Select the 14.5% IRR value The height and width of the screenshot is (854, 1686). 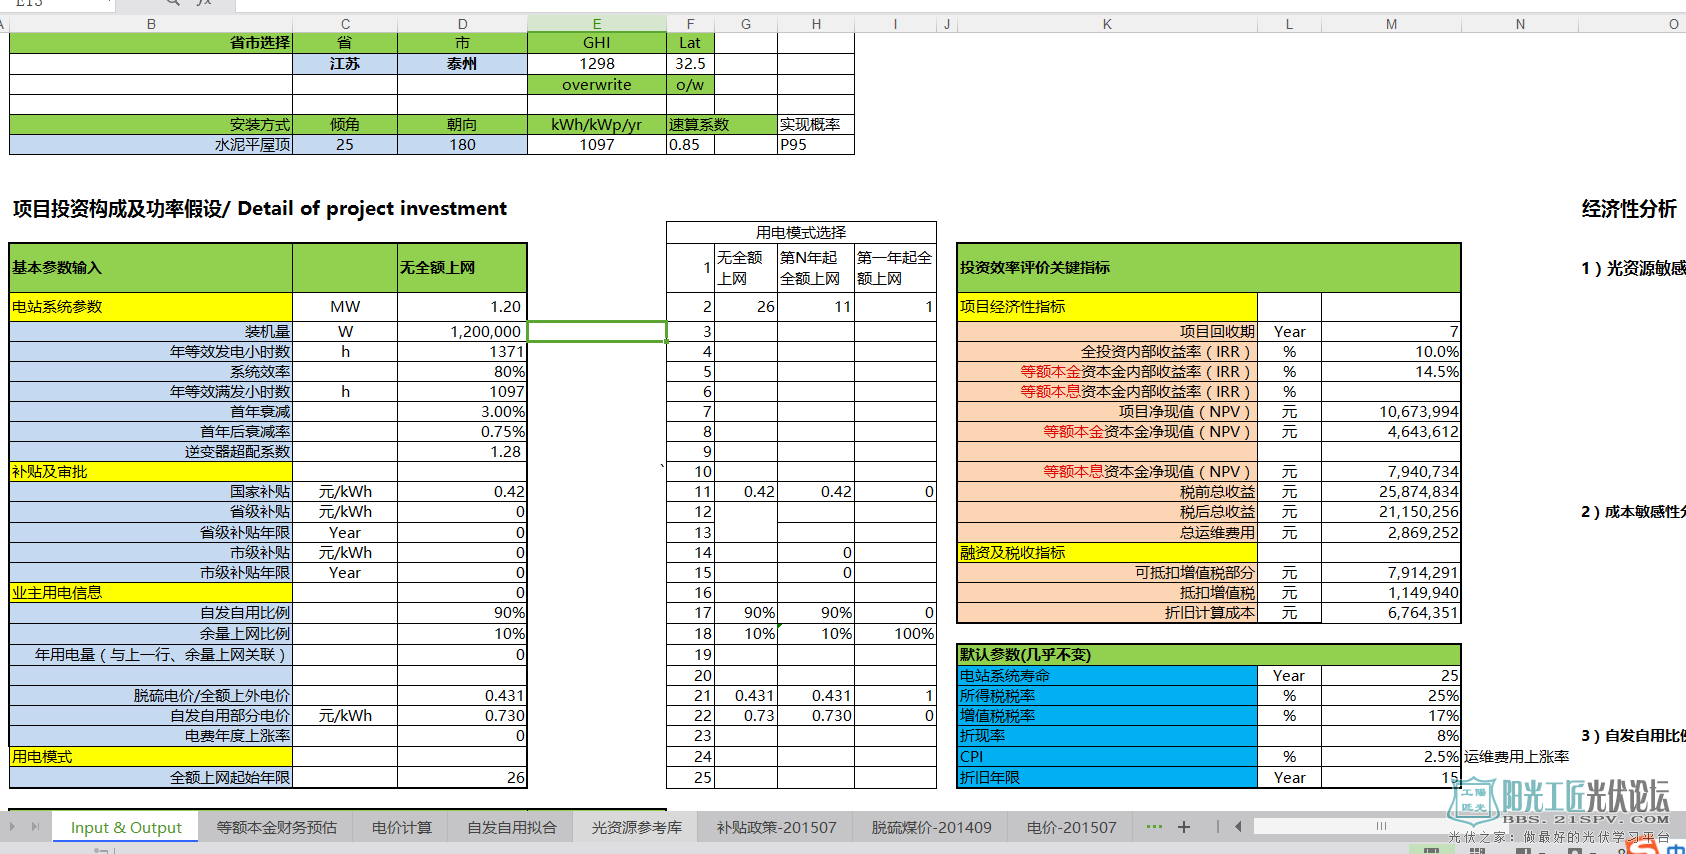pyautogui.click(x=1391, y=372)
